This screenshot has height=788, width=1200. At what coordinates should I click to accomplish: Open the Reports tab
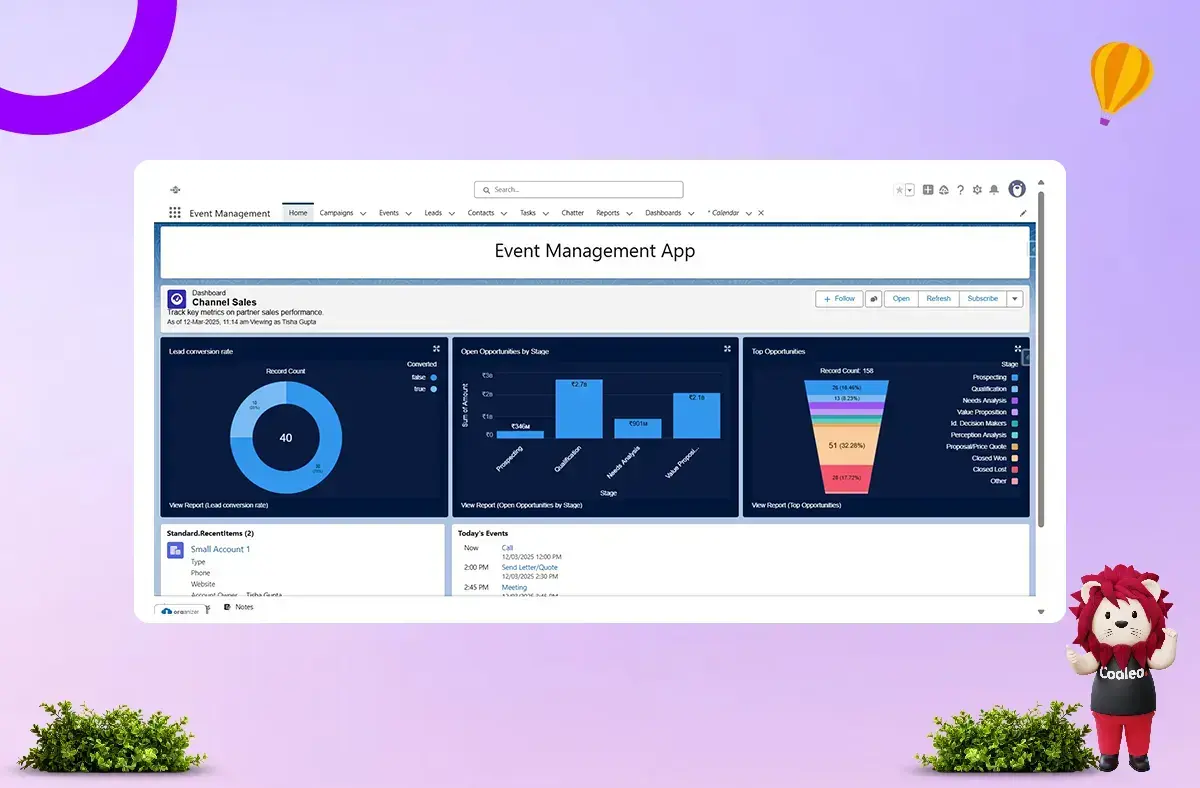607,213
